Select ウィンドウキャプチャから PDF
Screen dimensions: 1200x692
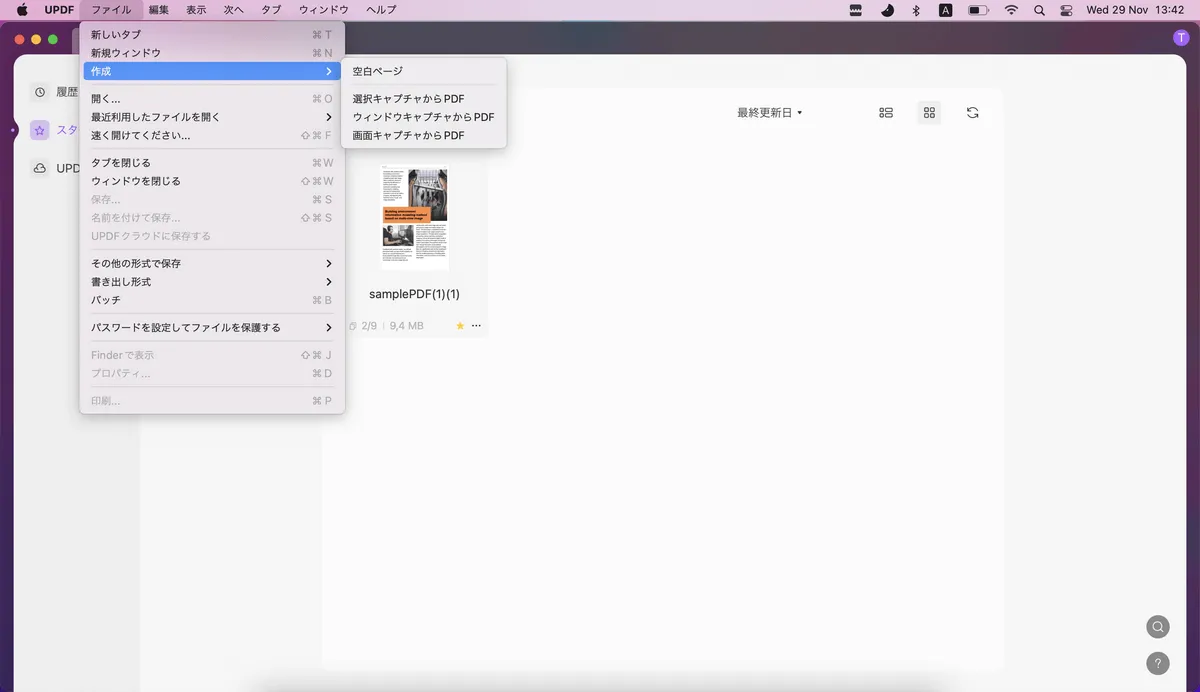click(424, 117)
